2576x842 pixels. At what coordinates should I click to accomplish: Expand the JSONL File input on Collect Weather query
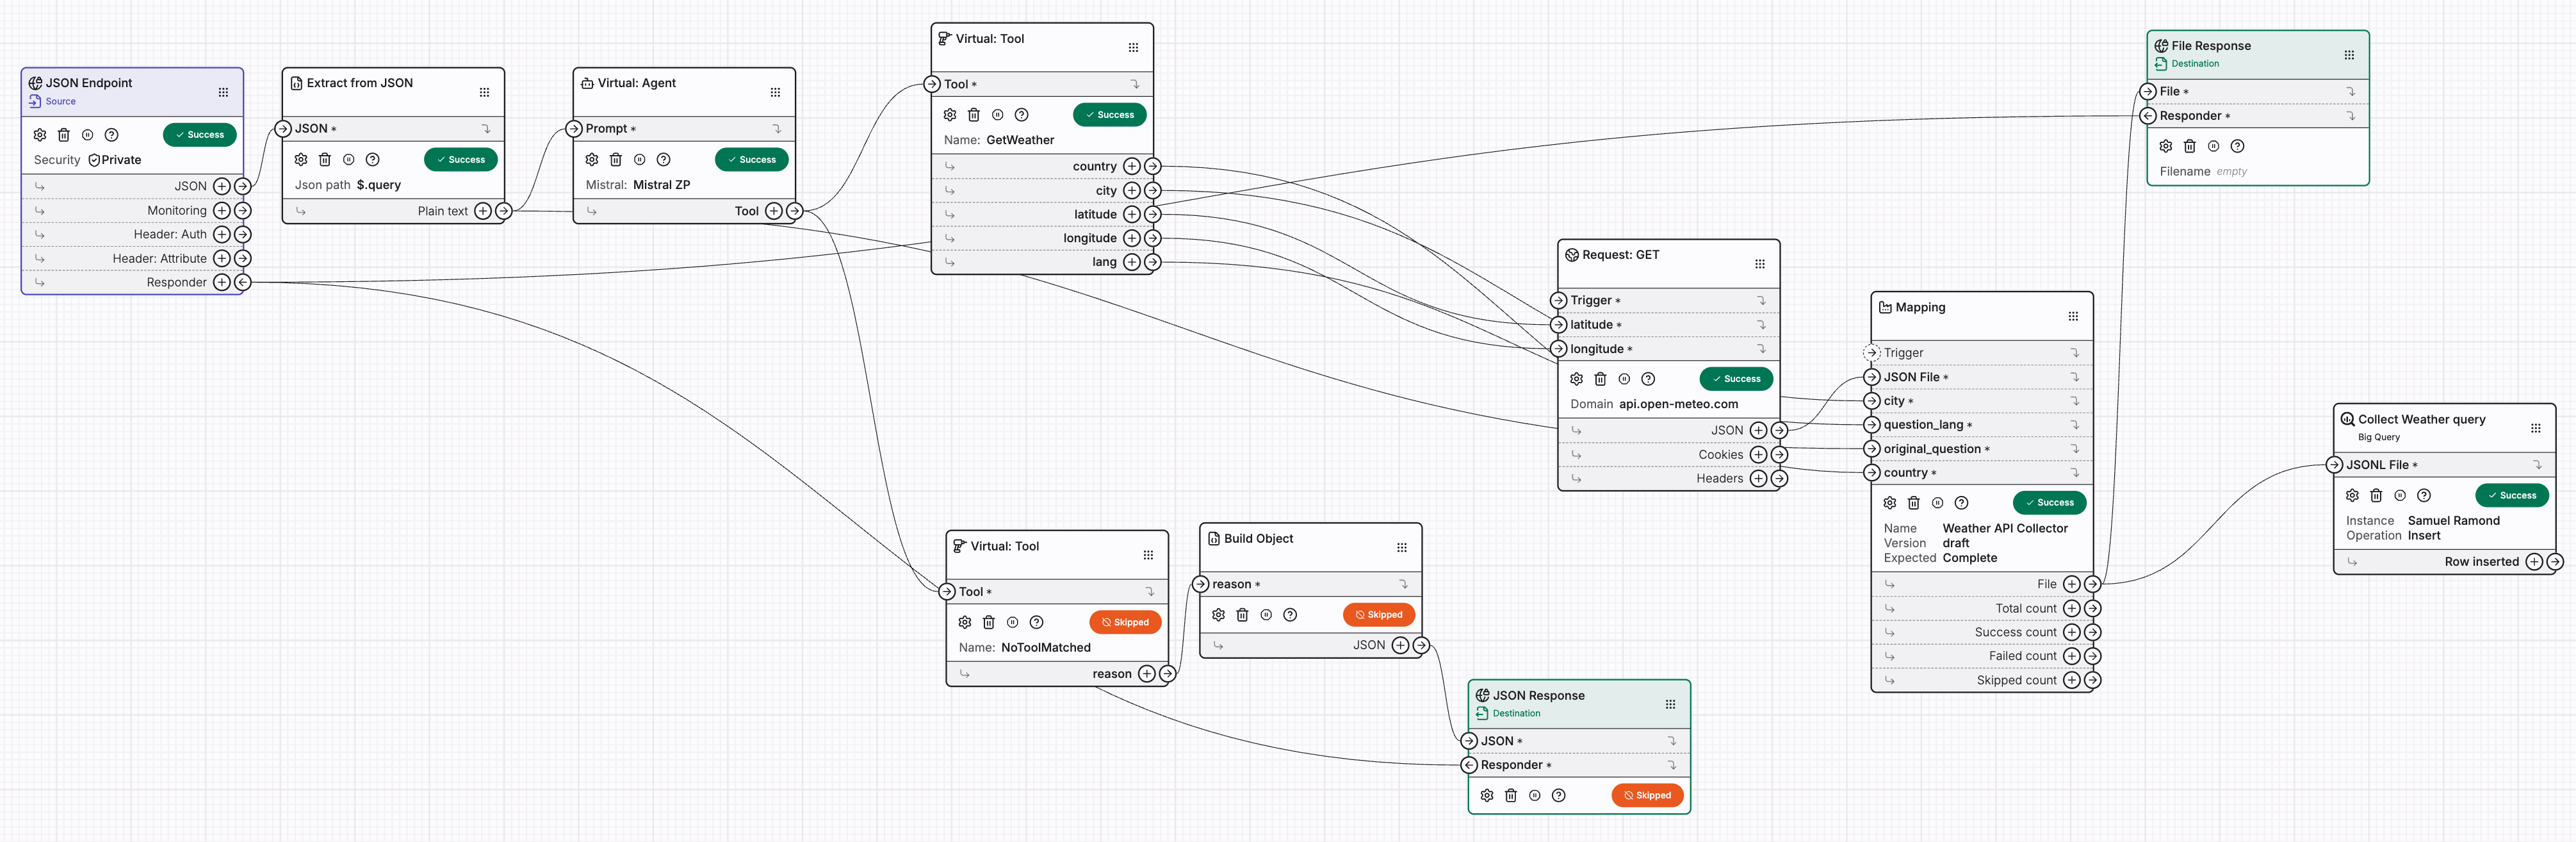tap(2537, 464)
